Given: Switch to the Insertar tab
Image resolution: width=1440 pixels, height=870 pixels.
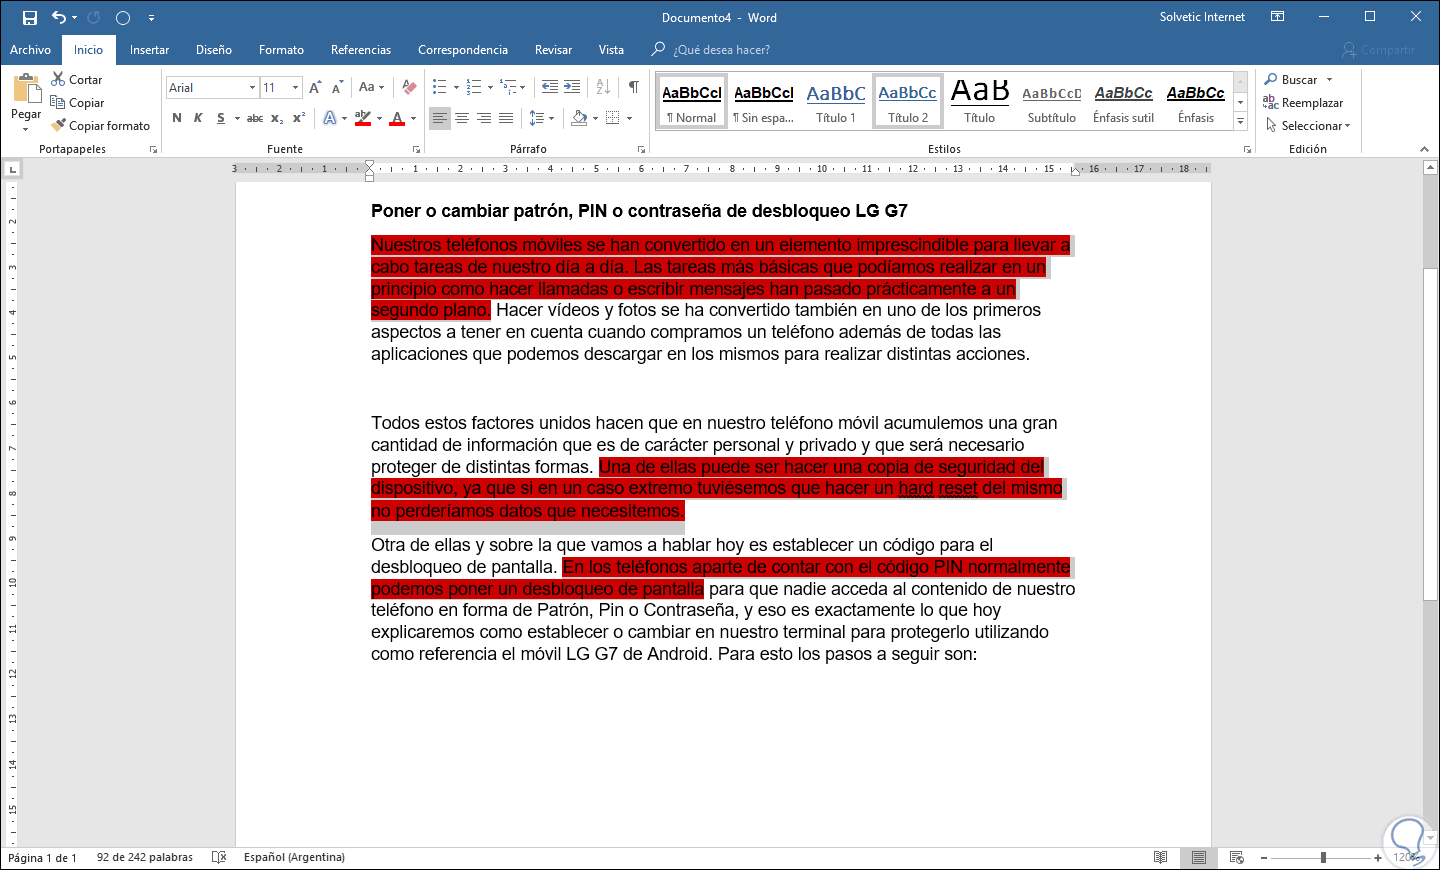Looking at the screenshot, I should [149, 50].
